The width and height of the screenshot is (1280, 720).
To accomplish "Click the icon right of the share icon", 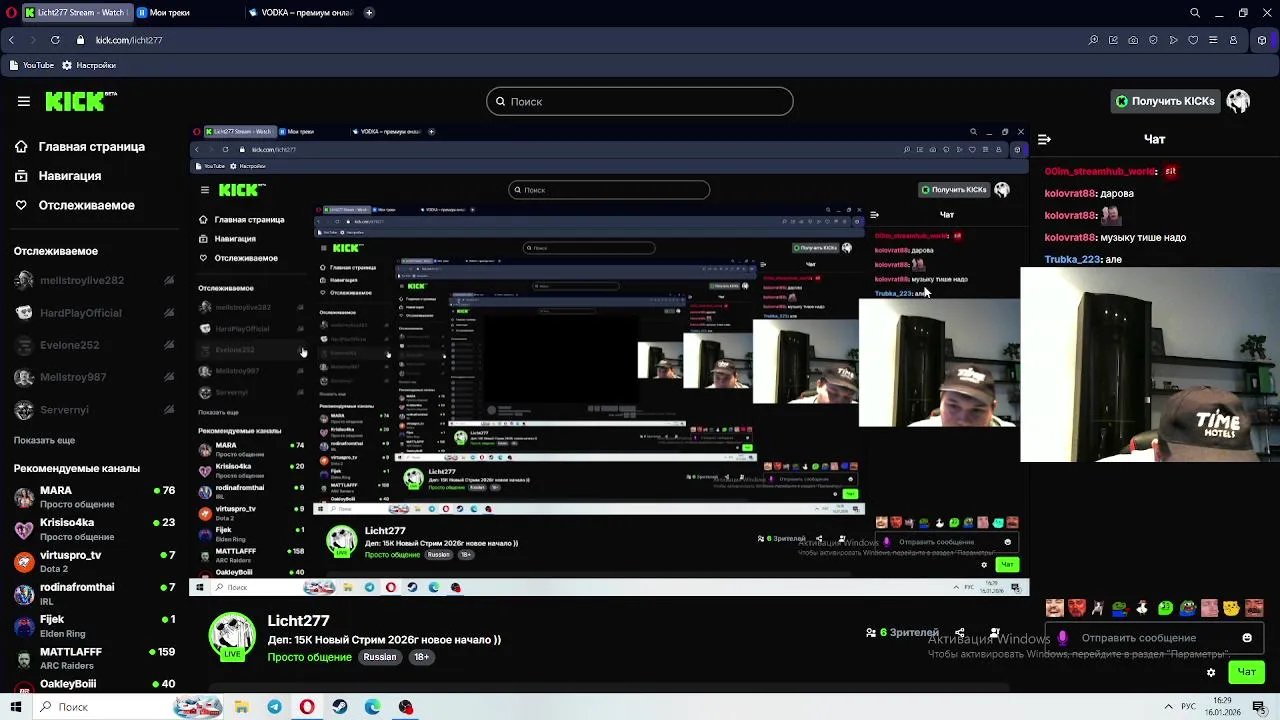I will (x=995, y=633).
